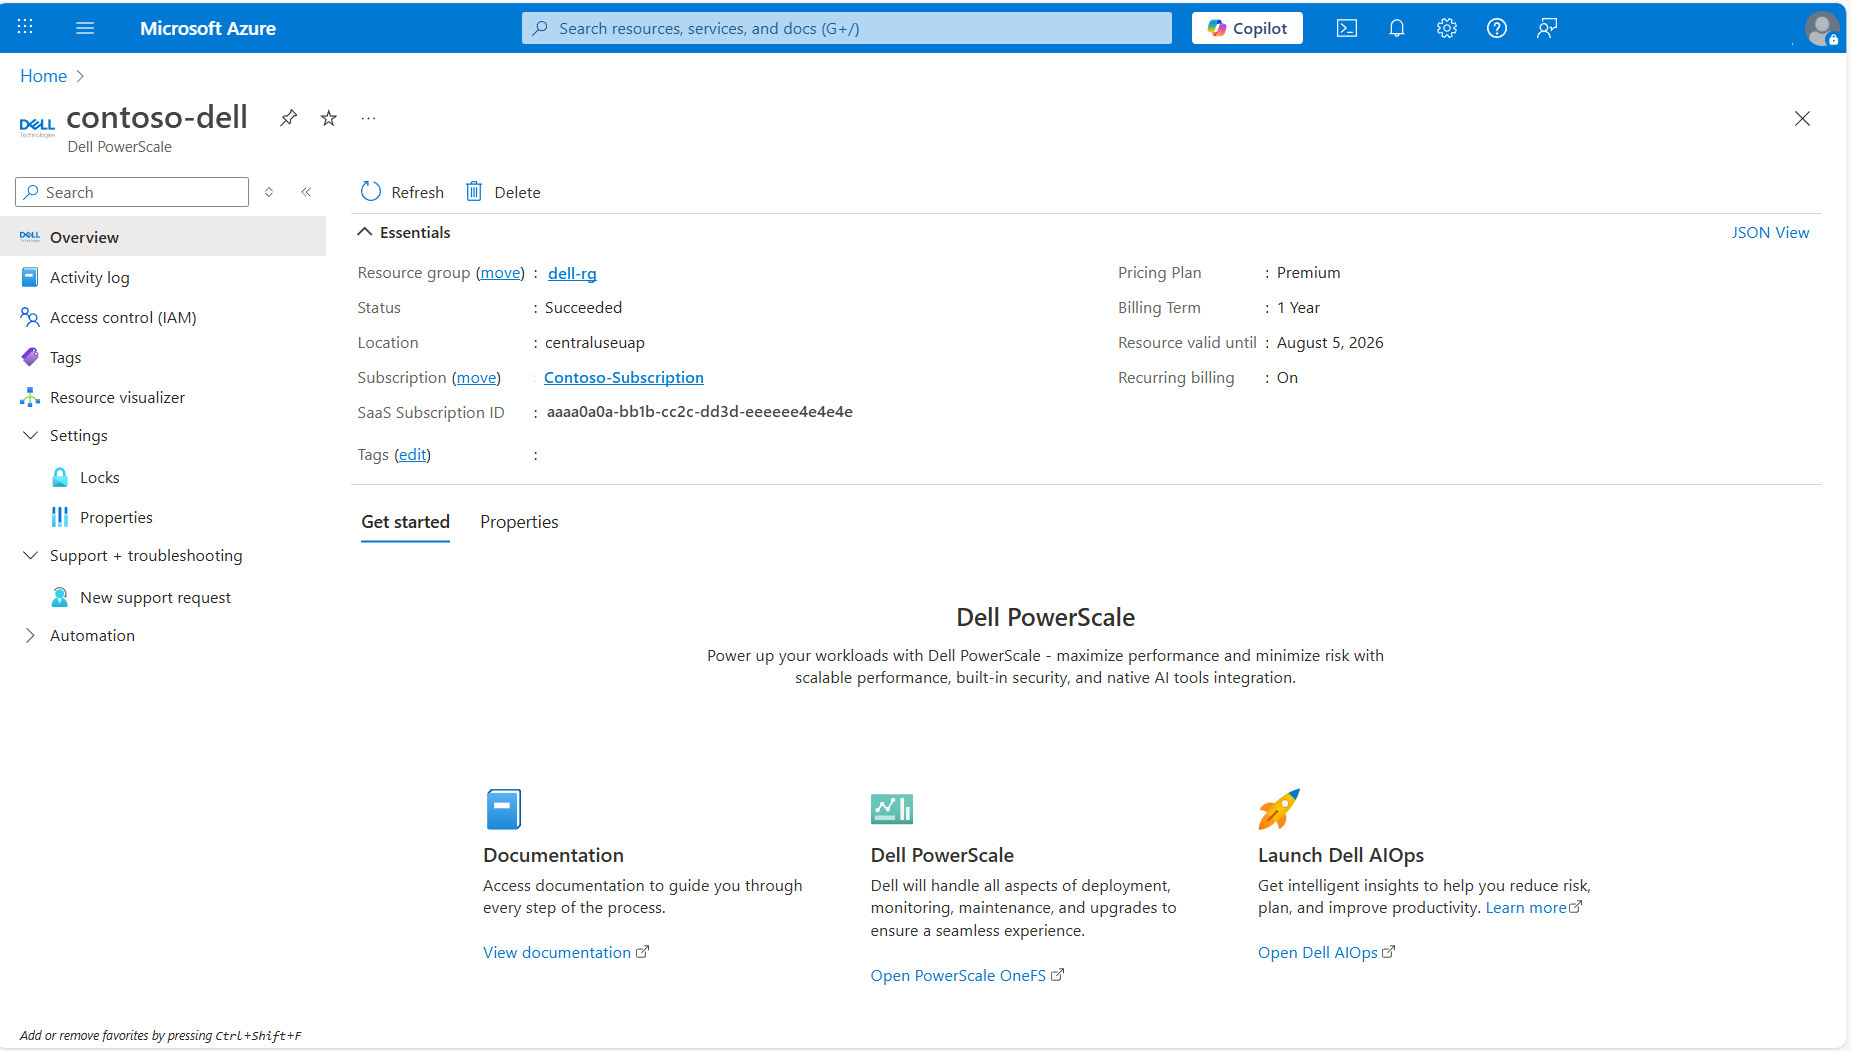Switch to the Get started tab
Viewport: 1851px width, 1051px height.
406,522
